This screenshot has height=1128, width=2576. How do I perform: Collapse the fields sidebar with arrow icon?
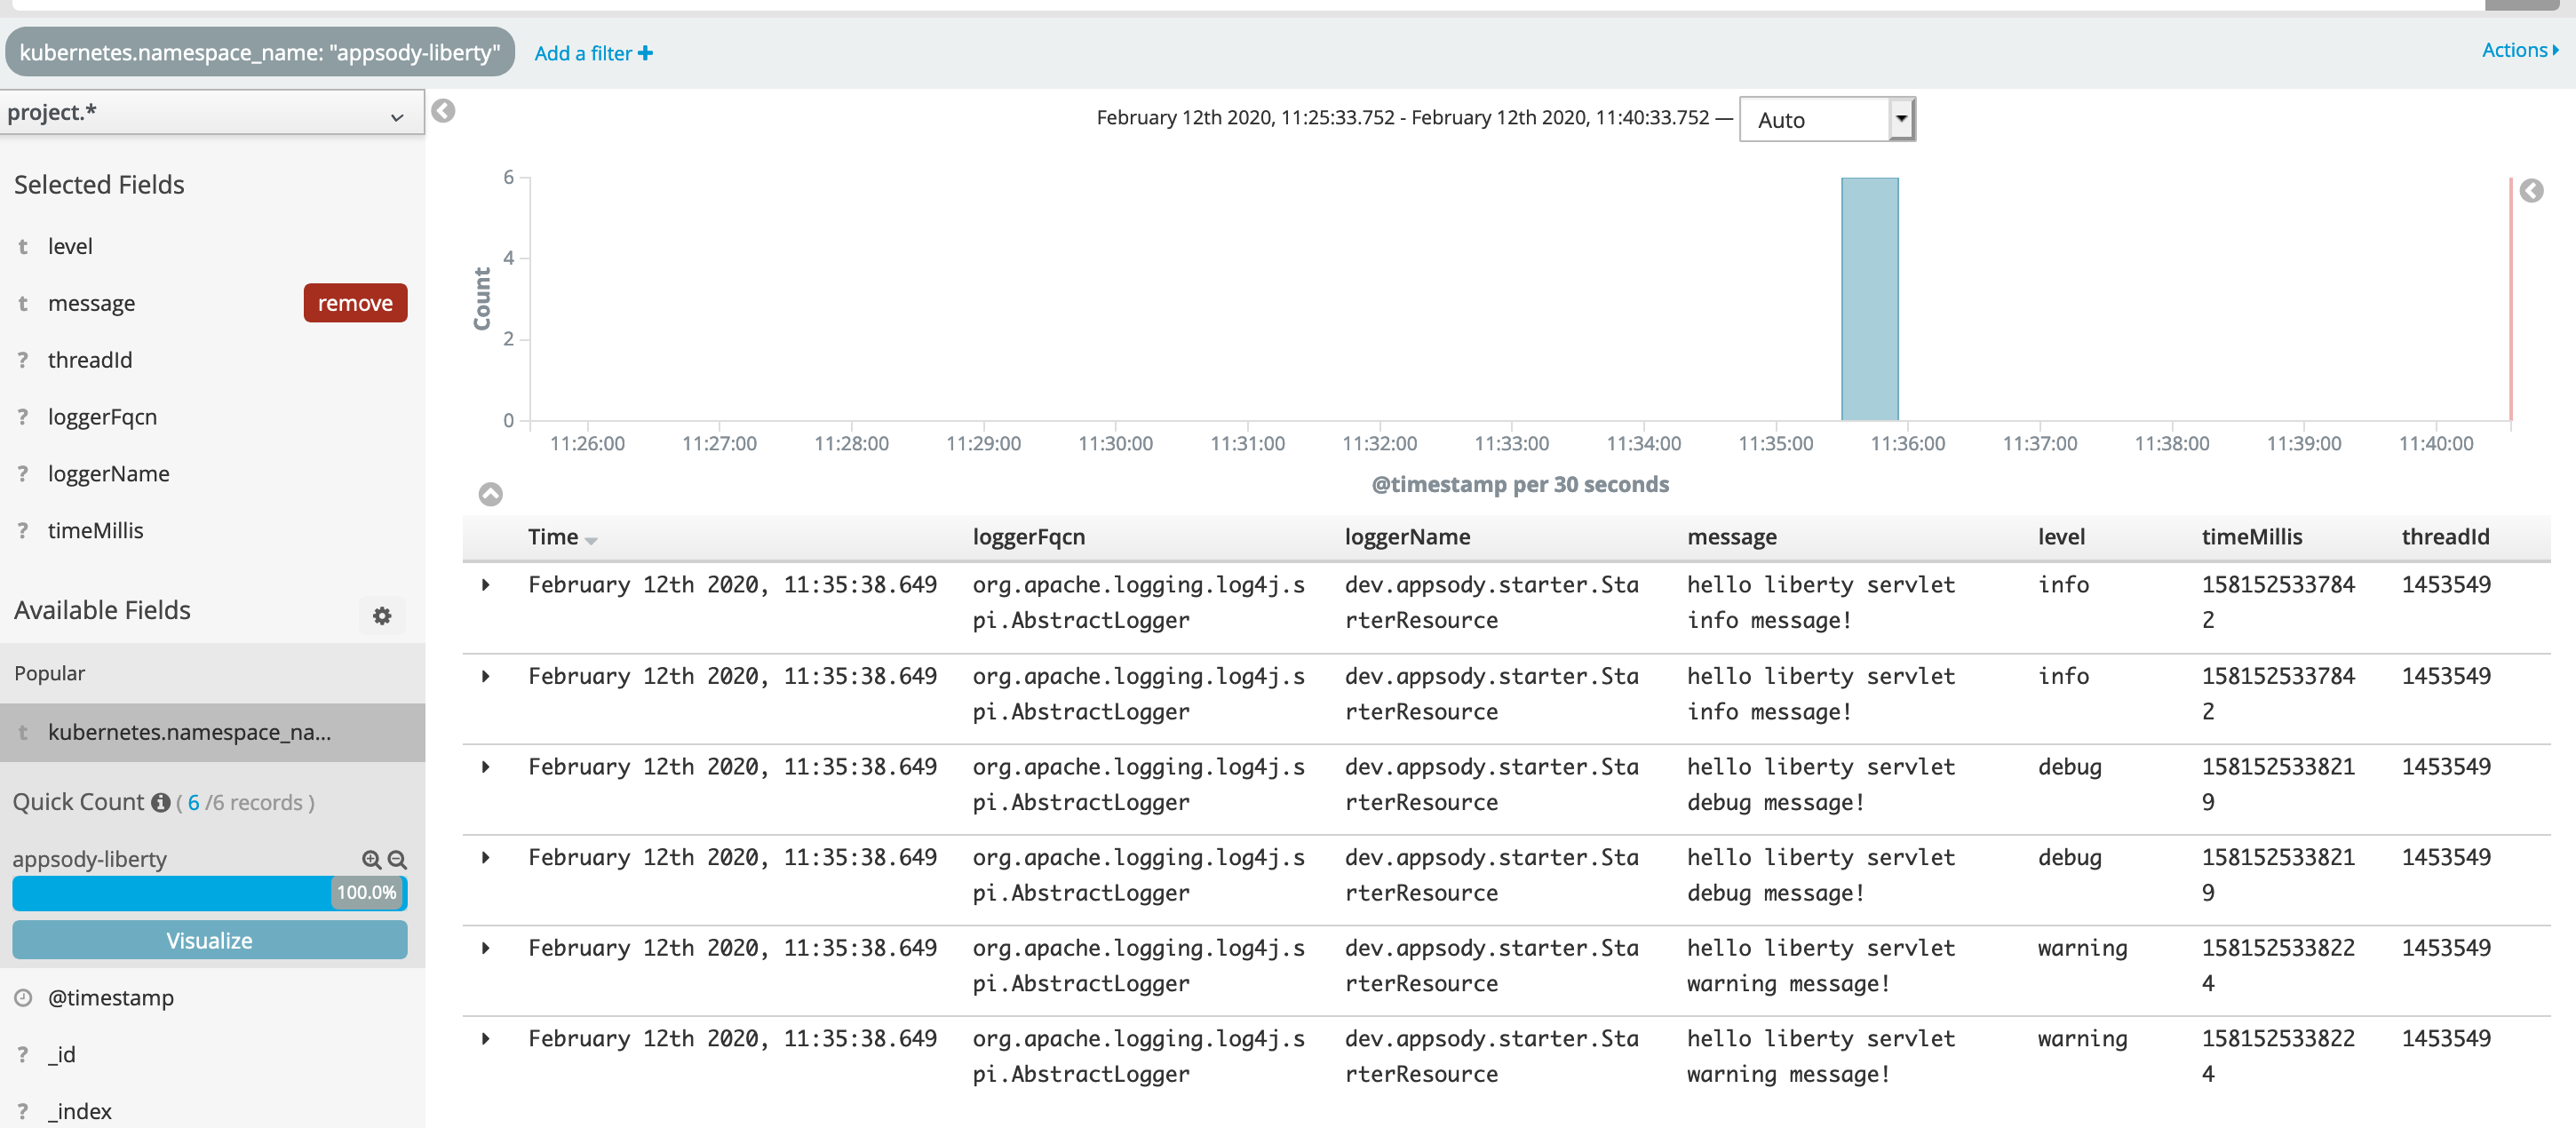pos(443,111)
